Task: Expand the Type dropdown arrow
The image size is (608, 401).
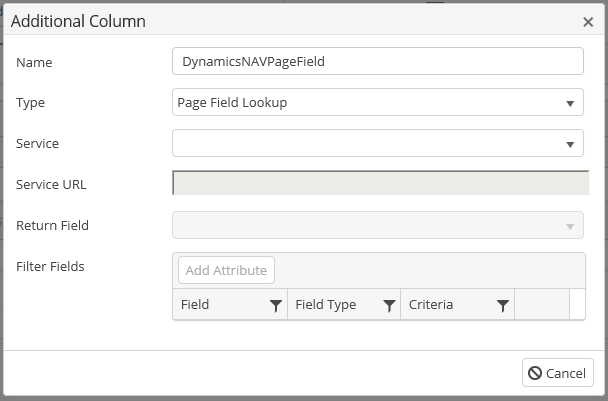Action: (x=570, y=103)
